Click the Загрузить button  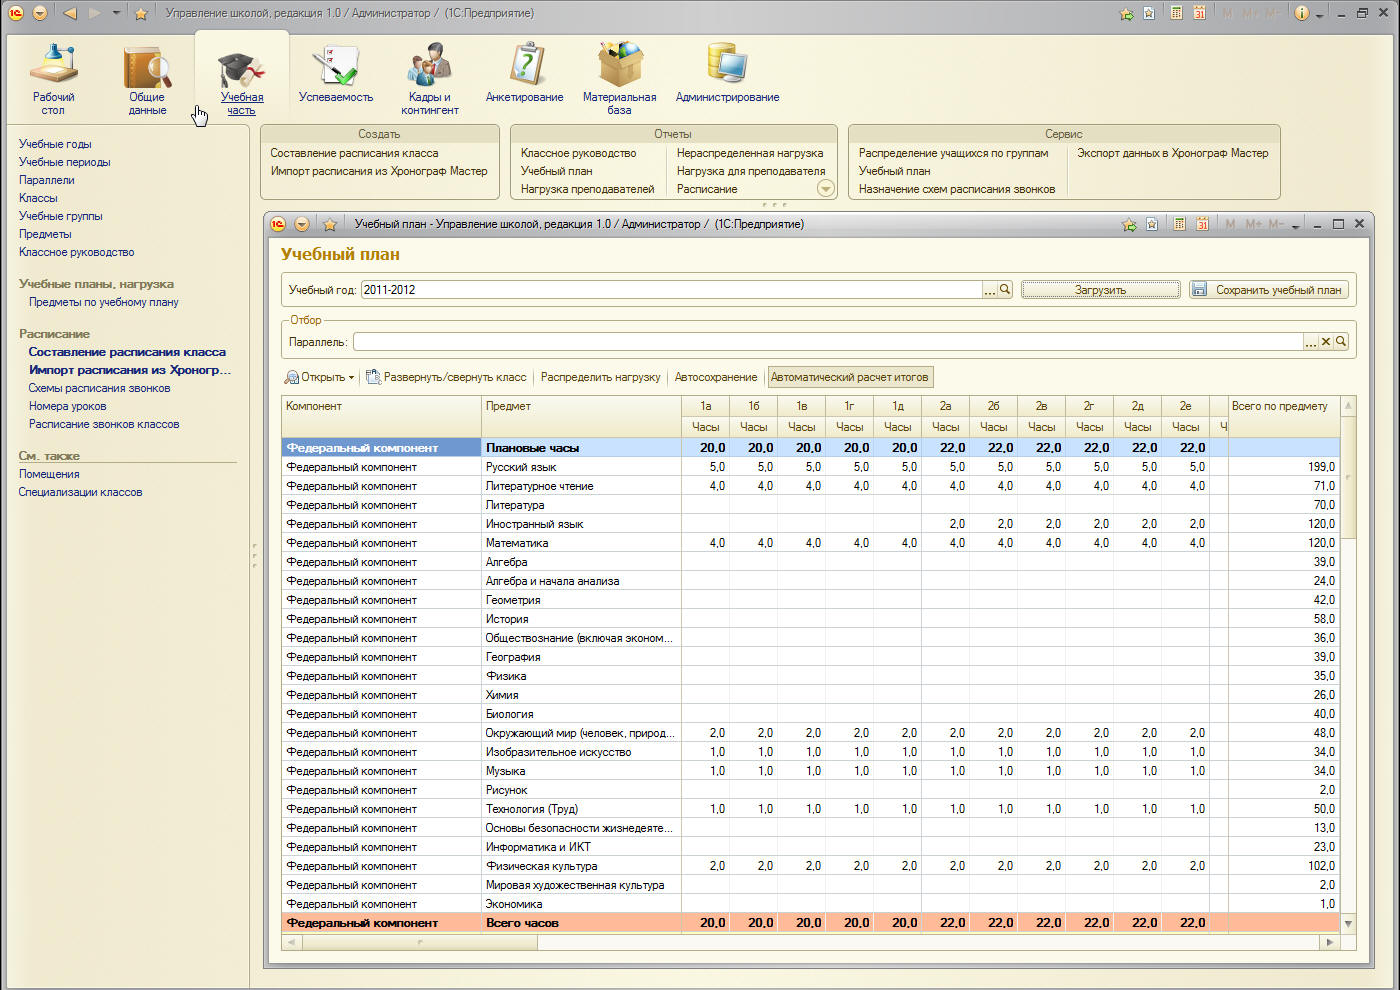1100,289
